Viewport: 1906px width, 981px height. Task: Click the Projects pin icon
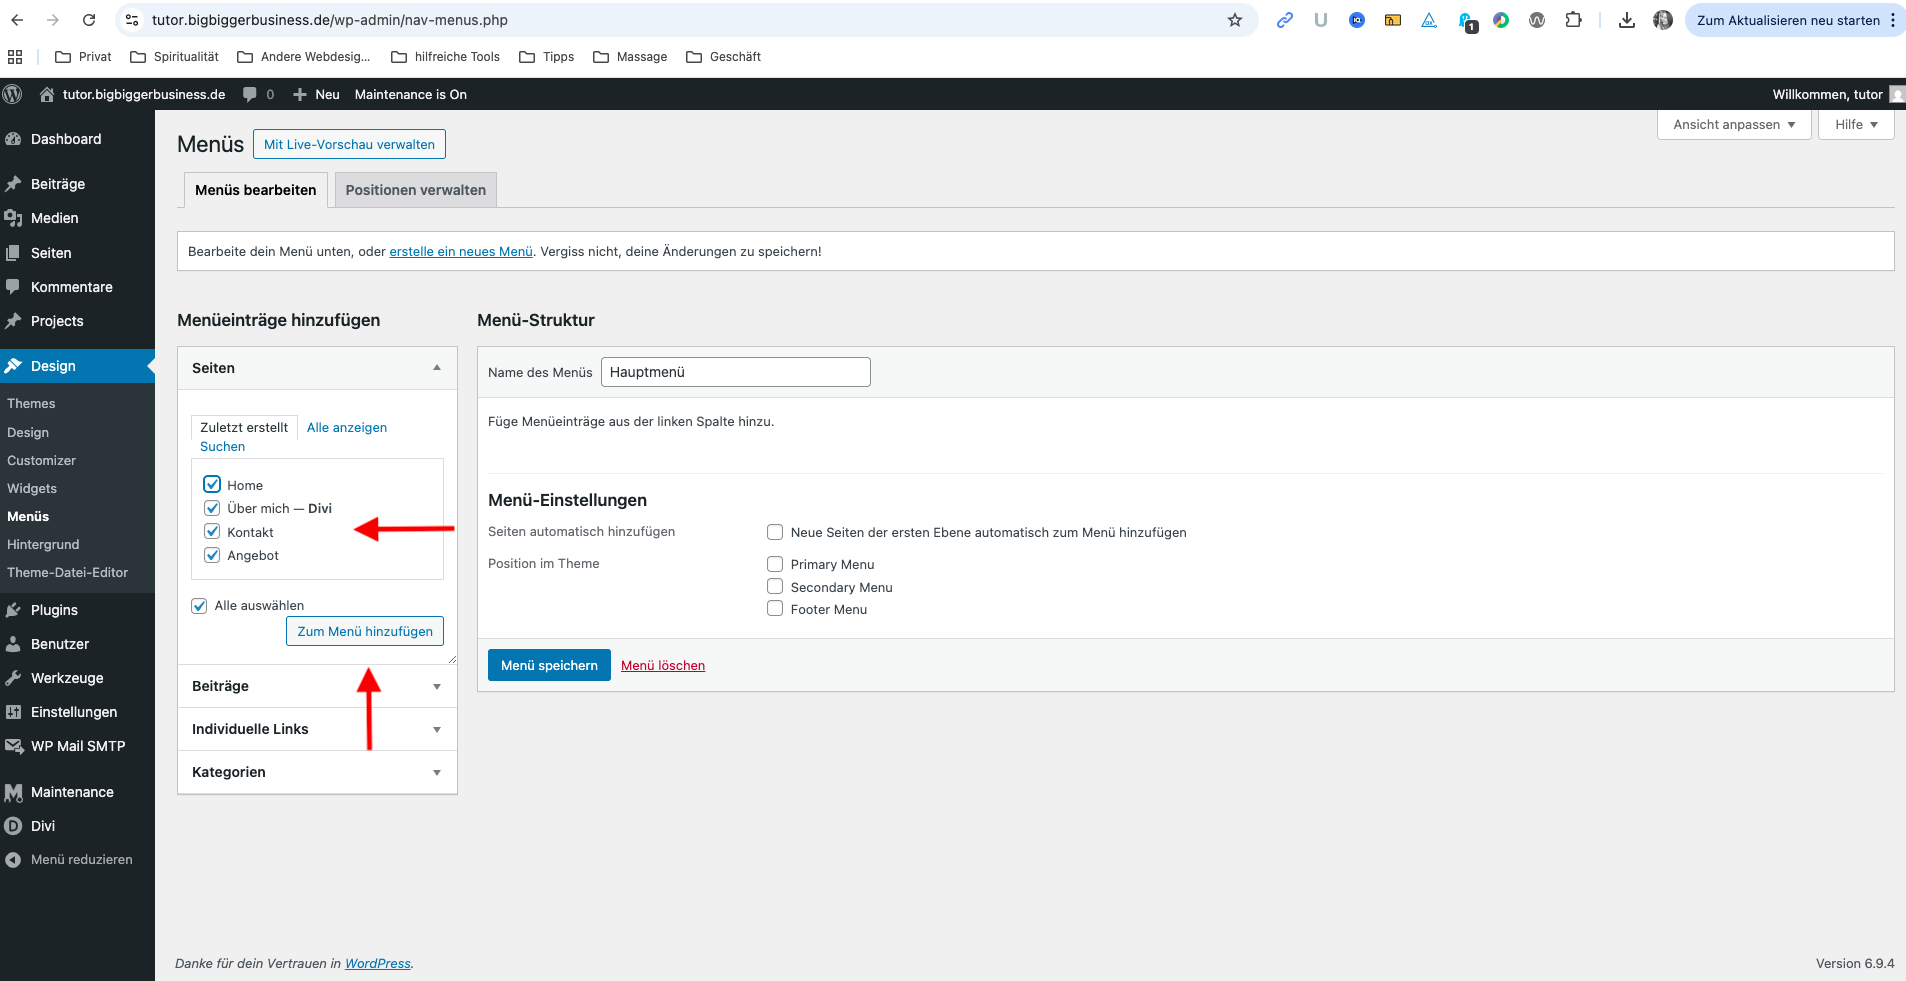coord(13,321)
